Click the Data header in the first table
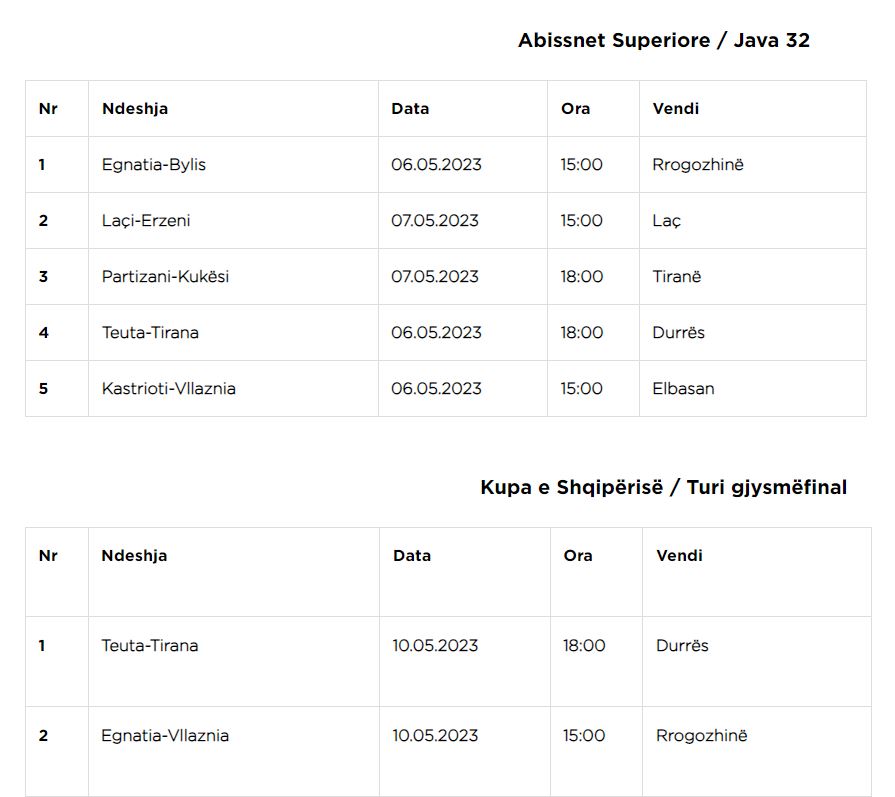Viewport: 895px width, 797px height. click(x=410, y=108)
